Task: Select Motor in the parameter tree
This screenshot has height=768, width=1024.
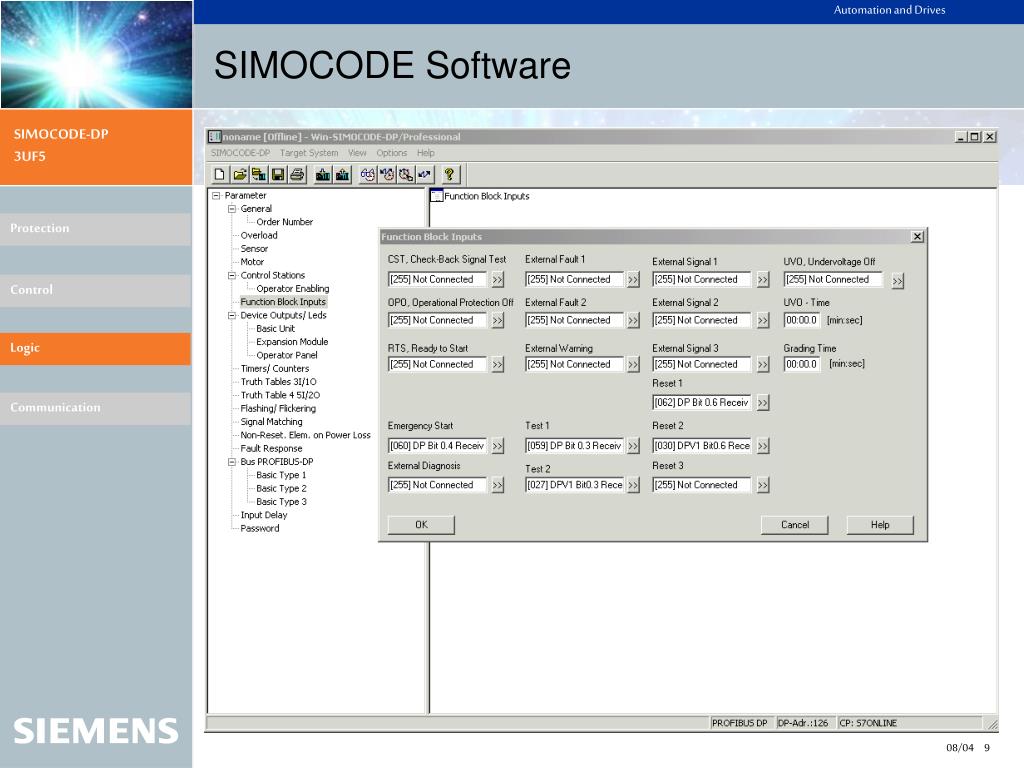Action: 252,262
